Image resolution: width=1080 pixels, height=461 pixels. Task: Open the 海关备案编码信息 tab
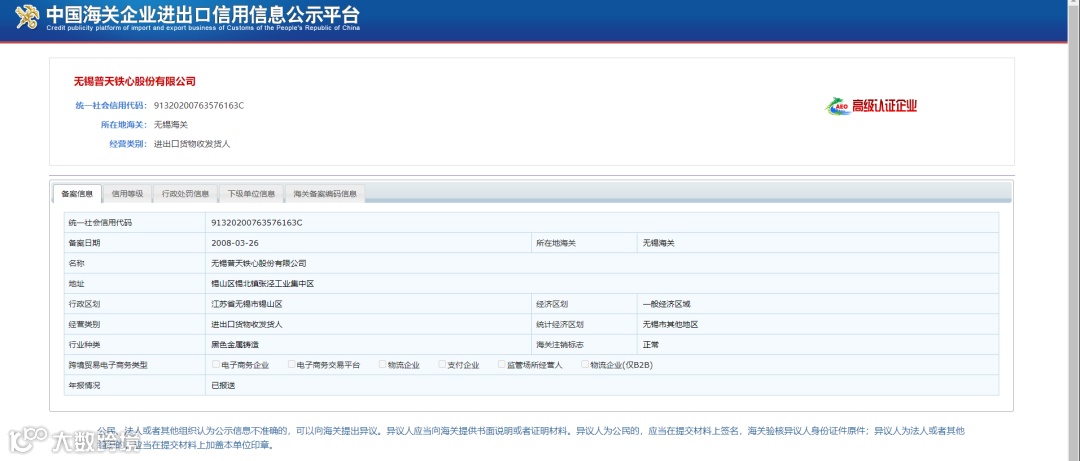click(x=325, y=194)
